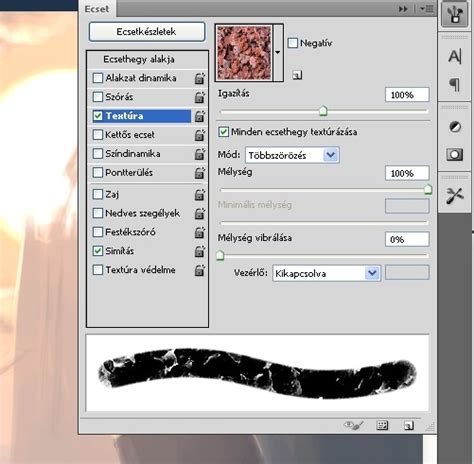
Task: Click the Igazítás slider handle
Action: click(323, 111)
